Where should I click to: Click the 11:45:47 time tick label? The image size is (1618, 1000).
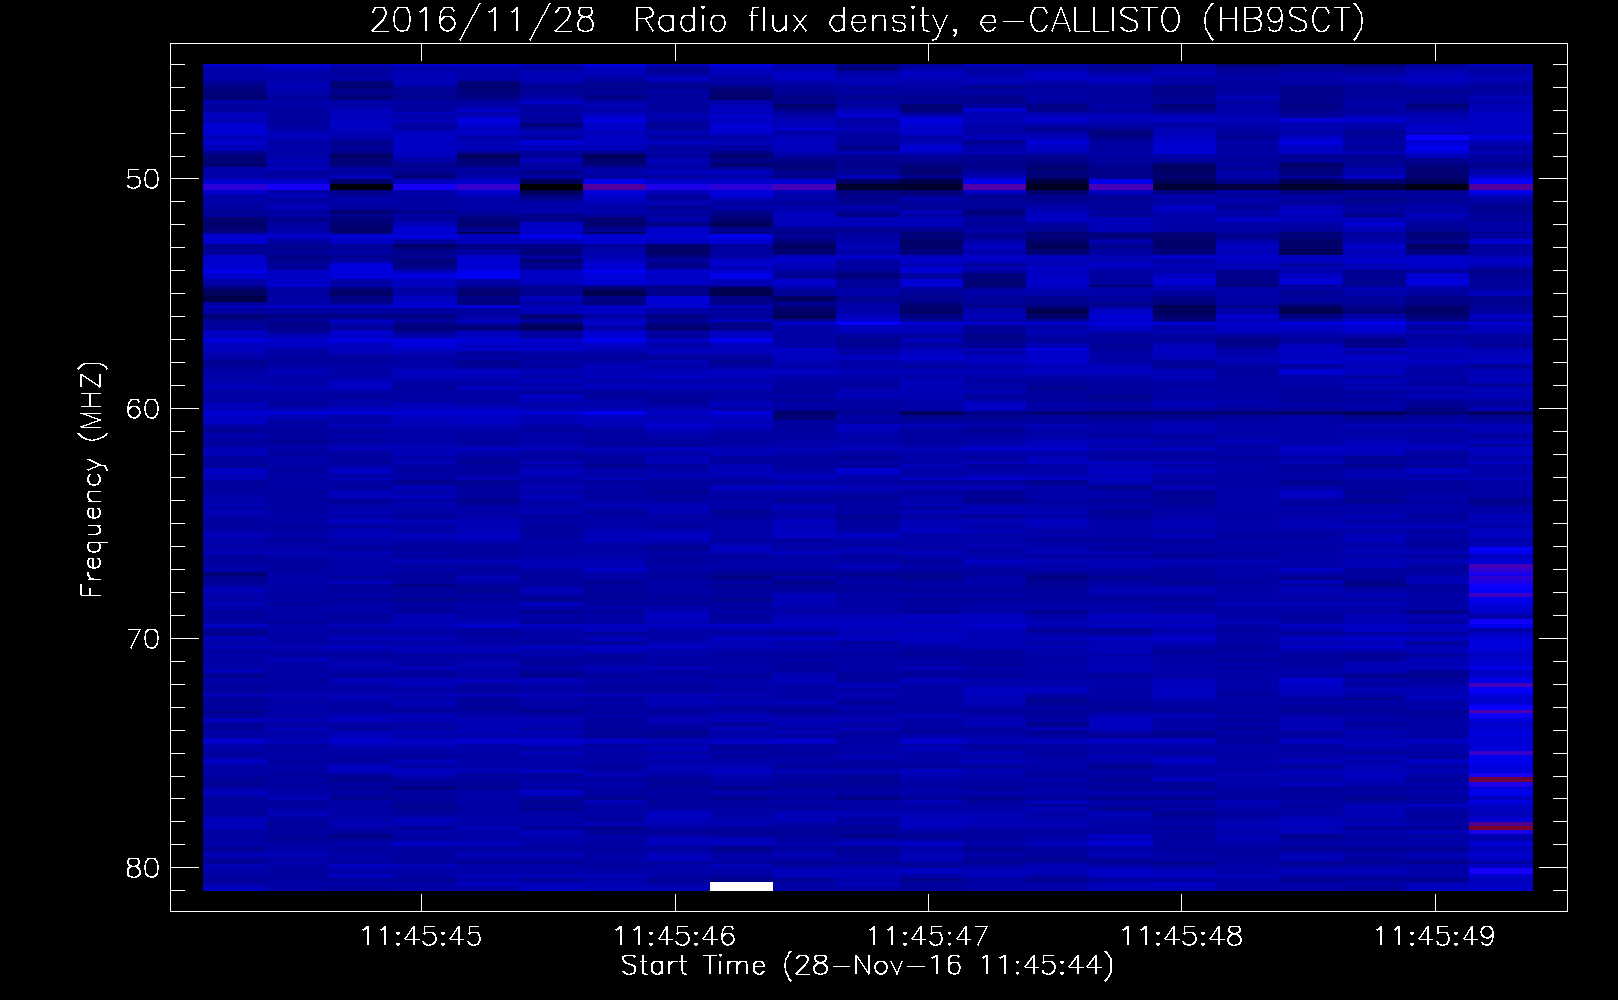click(x=928, y=936)
